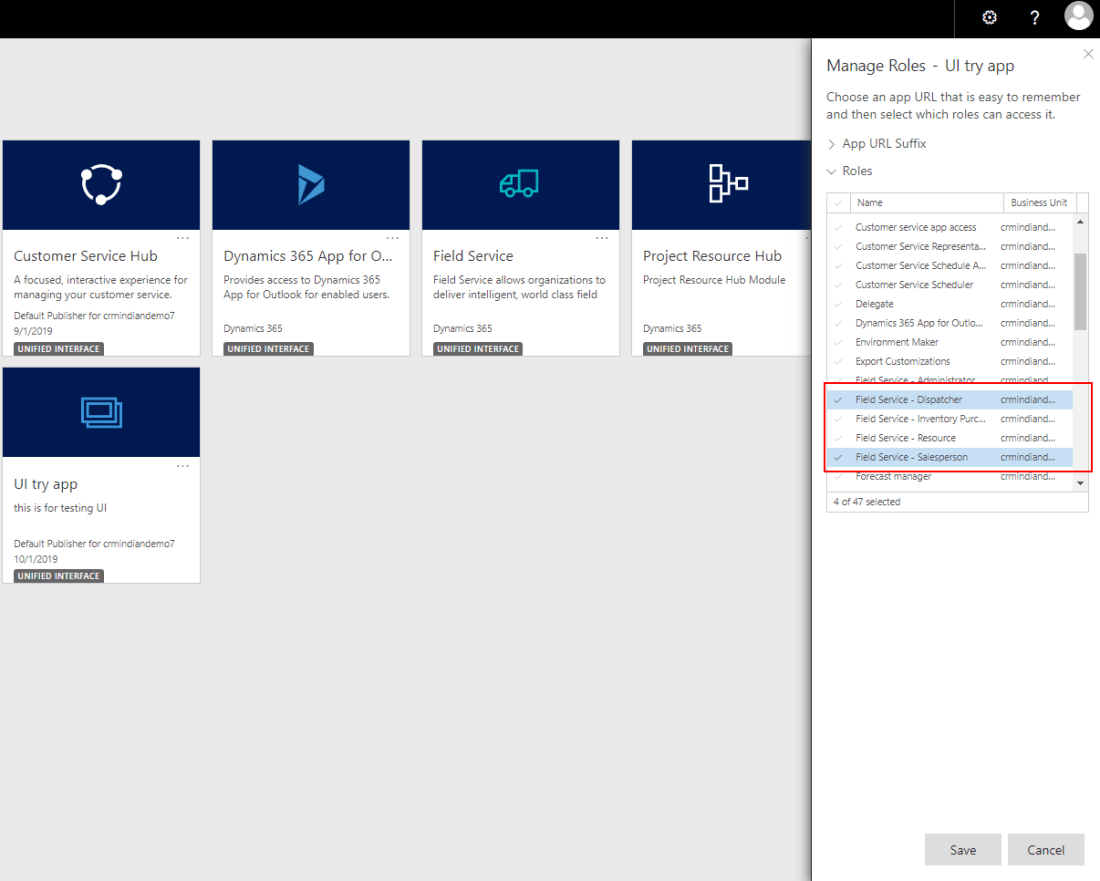Open more options for Field Service tile

pyautogui.click(x=602, y=238)
